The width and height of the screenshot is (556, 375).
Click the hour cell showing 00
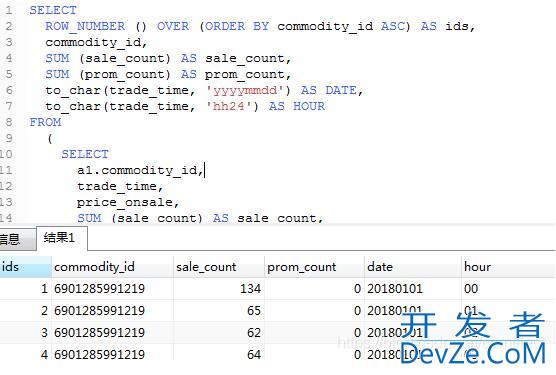(509, 289)
